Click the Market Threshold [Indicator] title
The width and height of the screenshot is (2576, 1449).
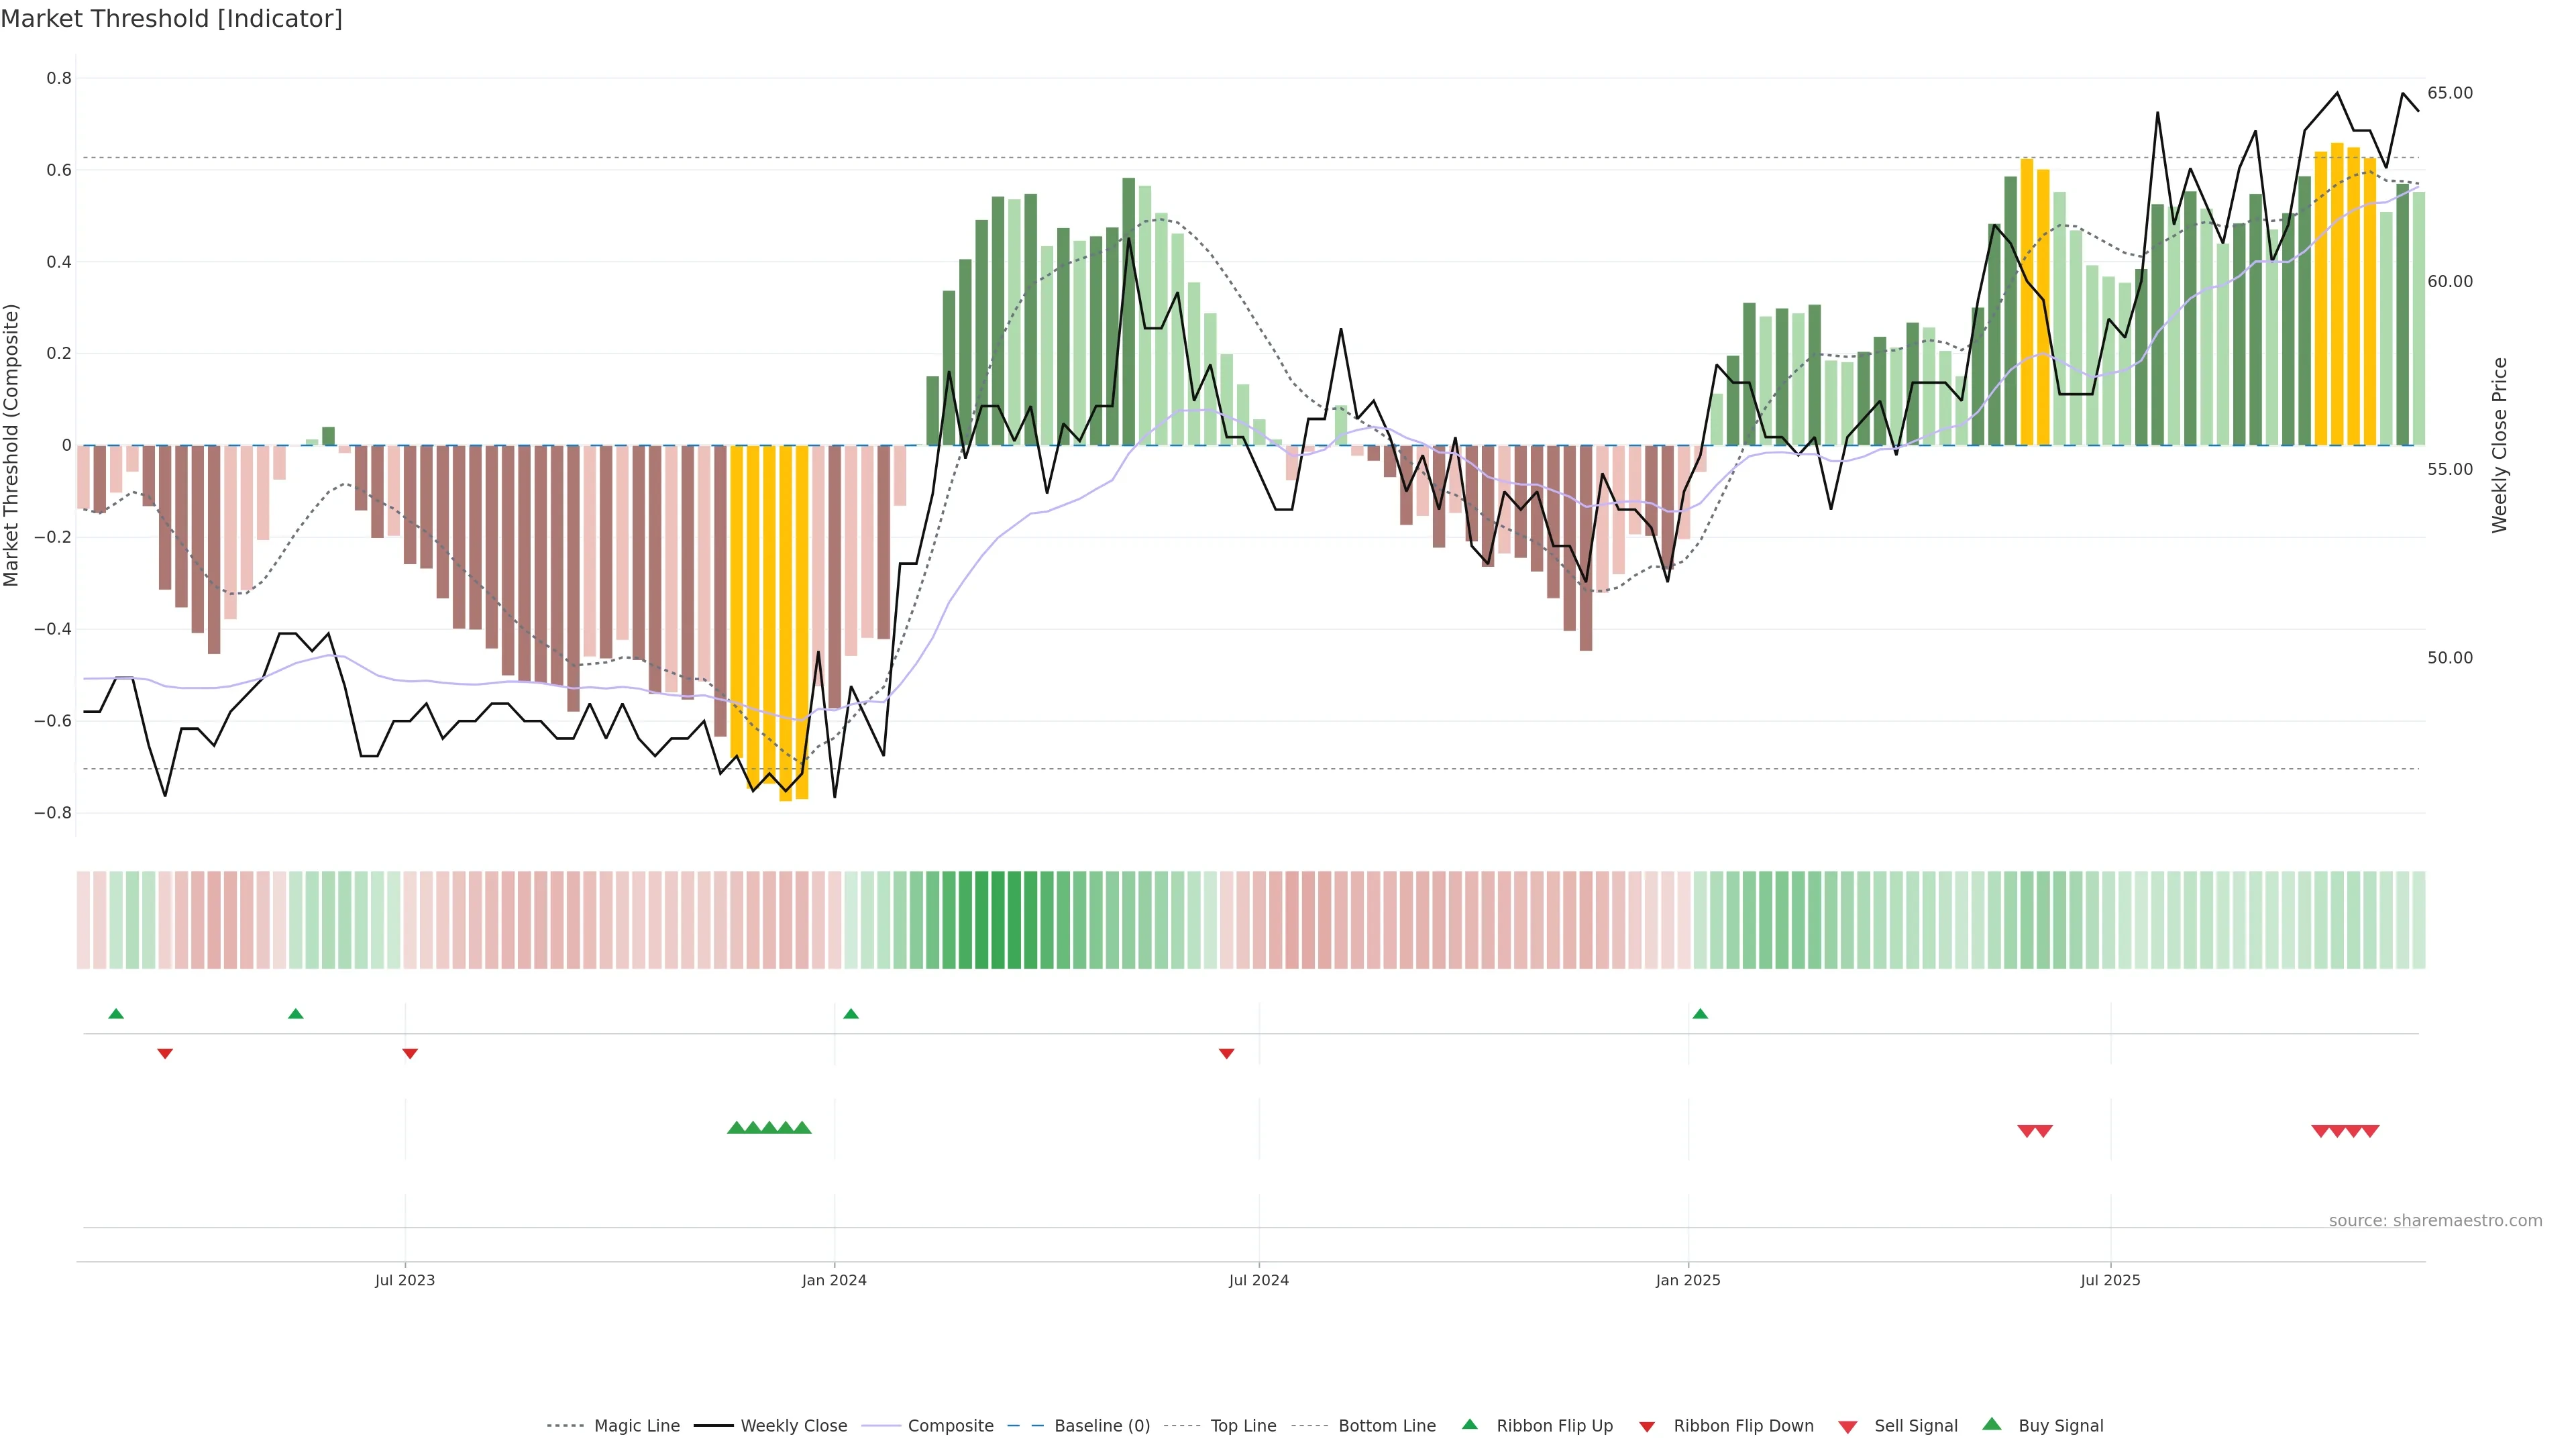pos(171,18)
